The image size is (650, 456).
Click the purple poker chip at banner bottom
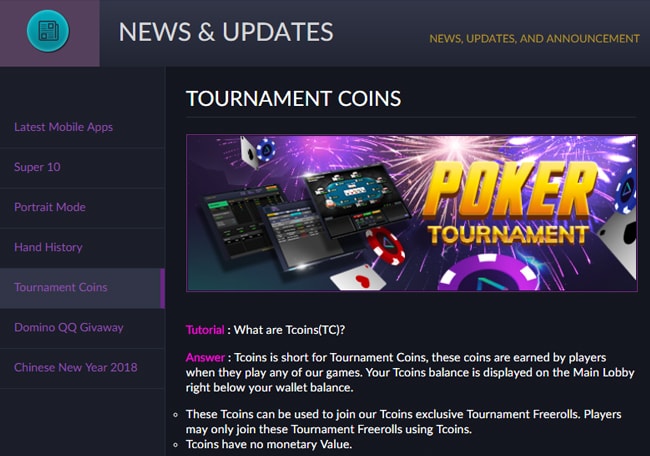click(490, 274)
